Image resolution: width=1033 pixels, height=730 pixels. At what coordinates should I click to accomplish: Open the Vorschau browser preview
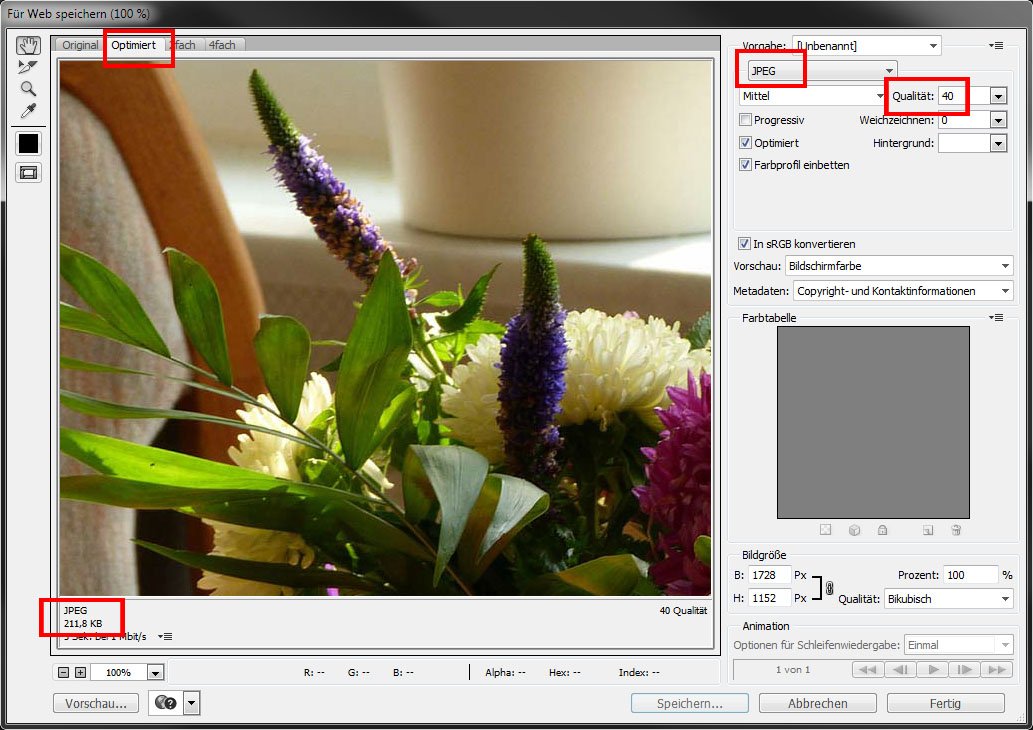(95, 703)
